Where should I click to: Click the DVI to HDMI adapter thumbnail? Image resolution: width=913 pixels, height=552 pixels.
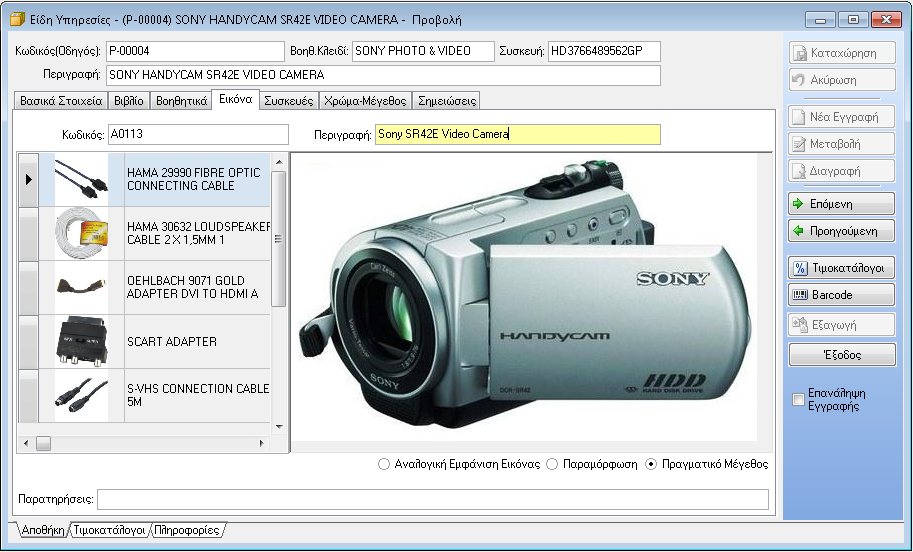coord(82,287)
